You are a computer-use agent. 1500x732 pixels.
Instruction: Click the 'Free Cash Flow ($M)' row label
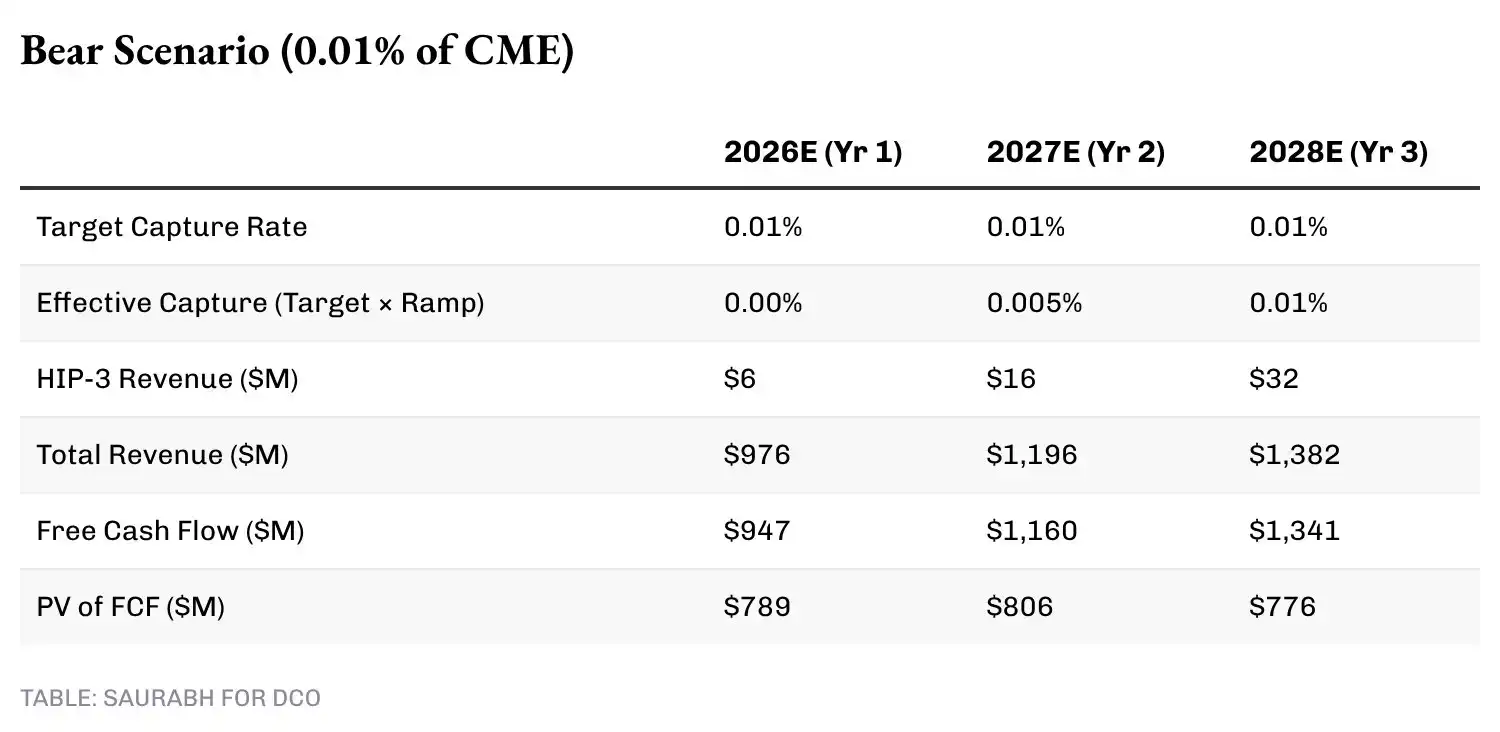click(170, 531)
